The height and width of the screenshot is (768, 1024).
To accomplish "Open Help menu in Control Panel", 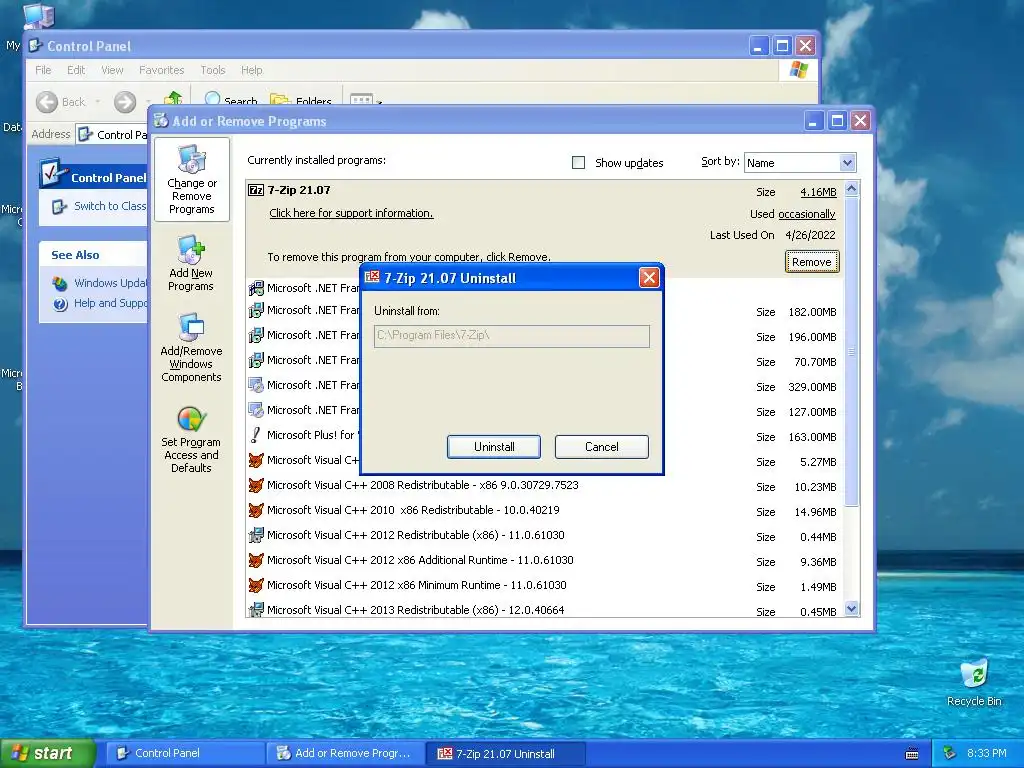I will coord(251,70).
